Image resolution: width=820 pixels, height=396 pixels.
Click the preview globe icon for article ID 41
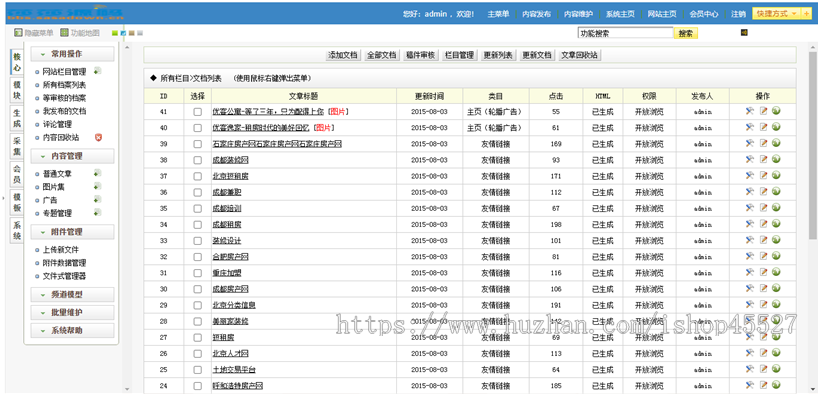[x=776, y=111]
